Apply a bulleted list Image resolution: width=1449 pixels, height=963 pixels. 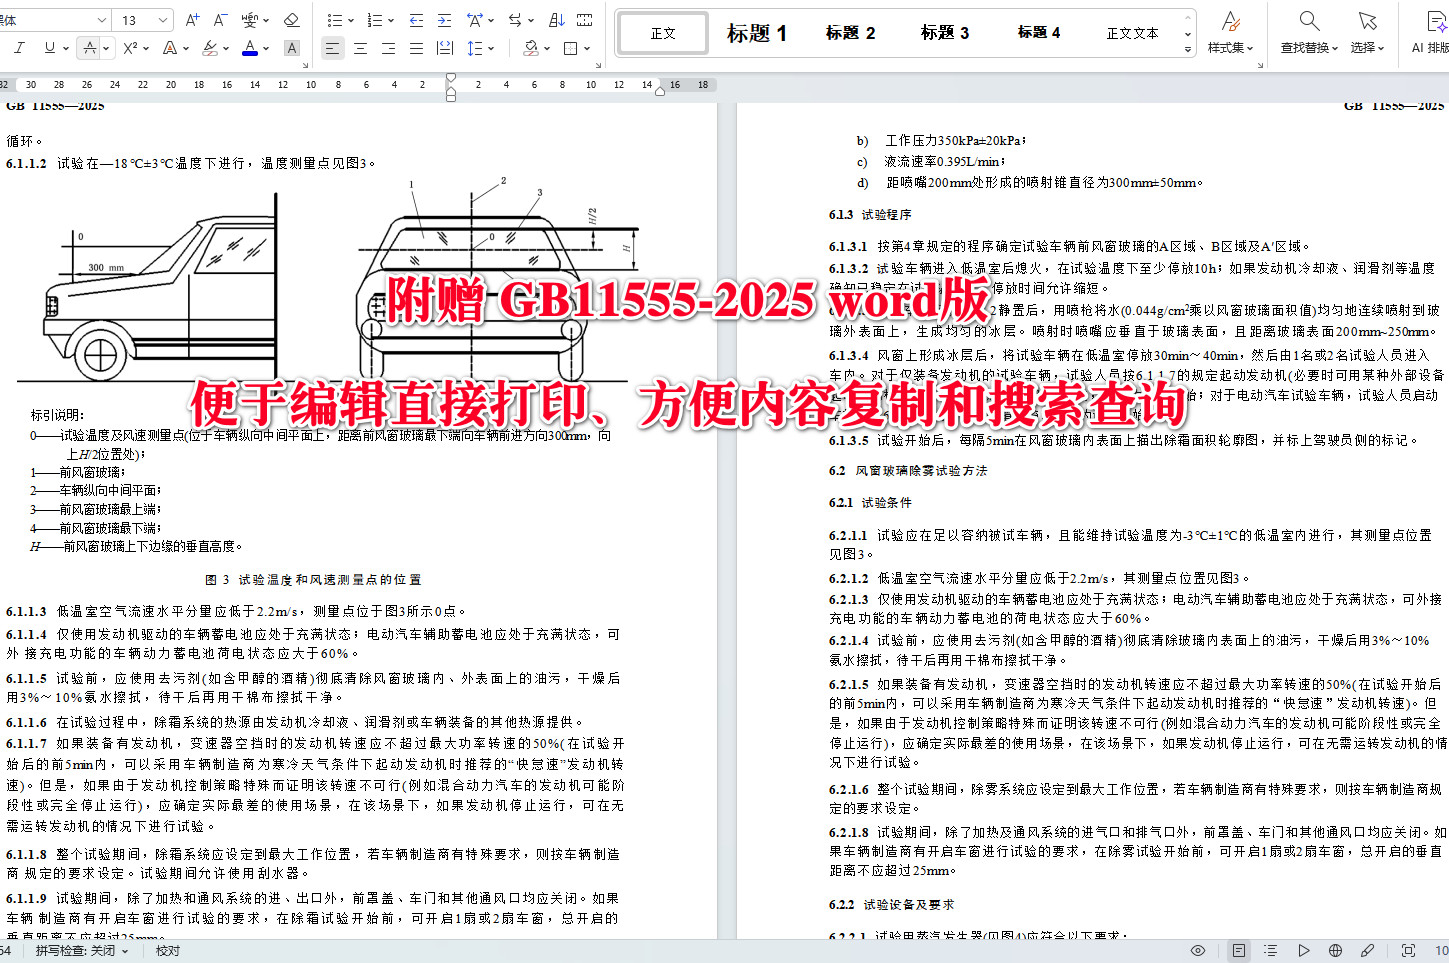pyautogui.click(x=334, y=18)
